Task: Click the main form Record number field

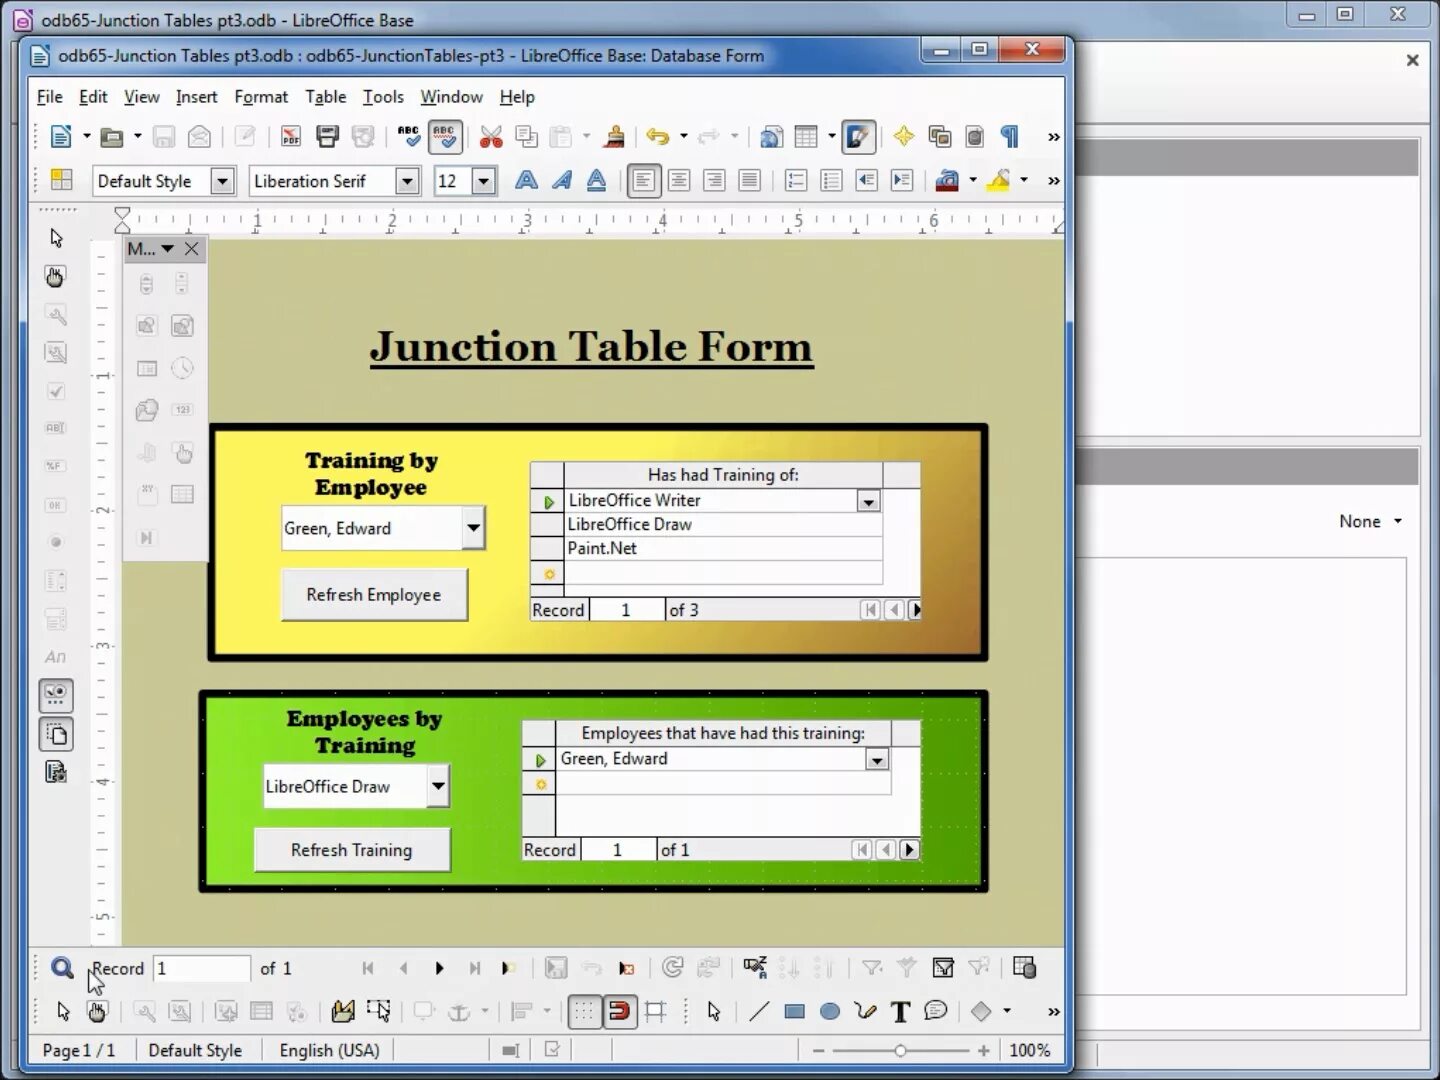Action: 200,968
